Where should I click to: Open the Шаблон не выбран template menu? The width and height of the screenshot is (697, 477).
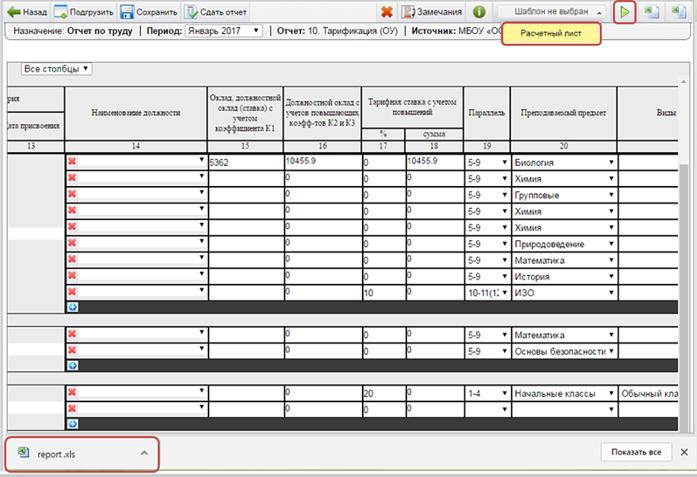552,12
